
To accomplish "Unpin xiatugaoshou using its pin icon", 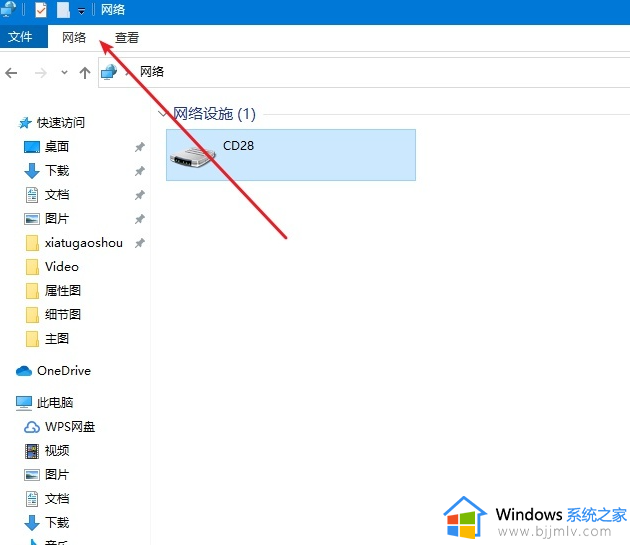I will tap(139, 243).
